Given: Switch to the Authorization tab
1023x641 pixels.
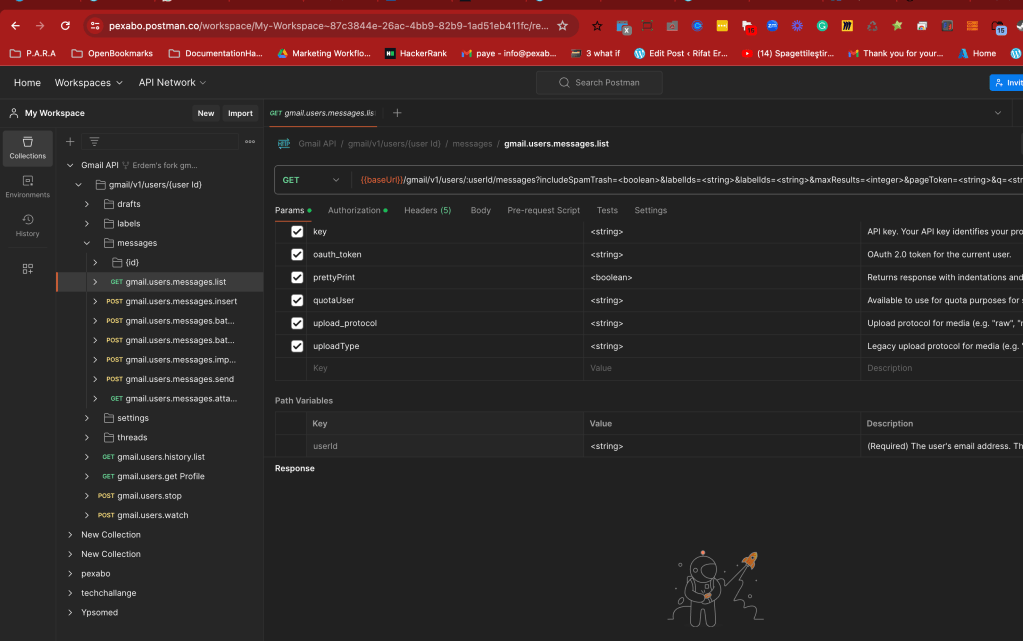Looking at the screenshot, I should pos(358,210).
